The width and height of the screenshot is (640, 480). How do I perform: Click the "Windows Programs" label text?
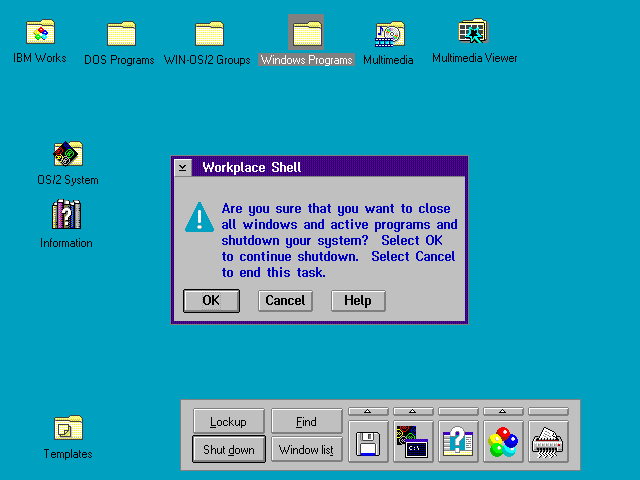point(307,60)
